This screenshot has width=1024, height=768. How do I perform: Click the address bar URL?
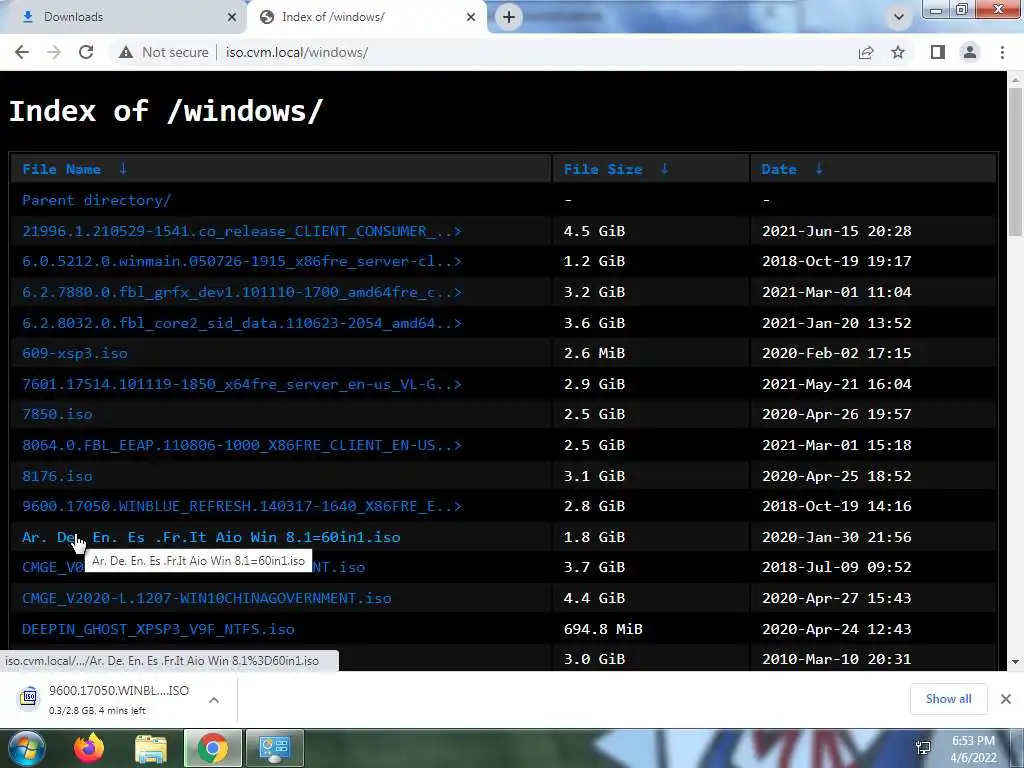tap(297, 52)
